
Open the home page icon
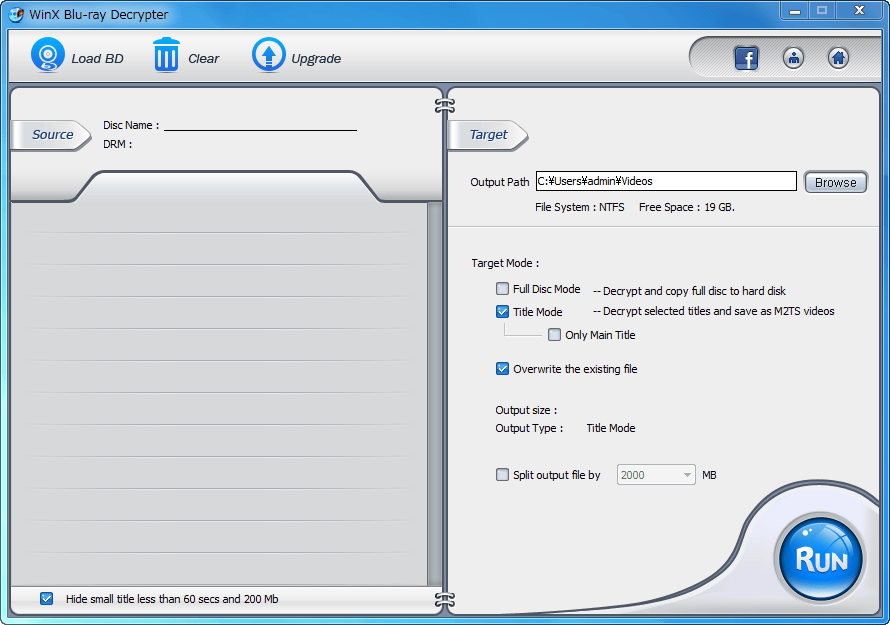coord(838,58)
